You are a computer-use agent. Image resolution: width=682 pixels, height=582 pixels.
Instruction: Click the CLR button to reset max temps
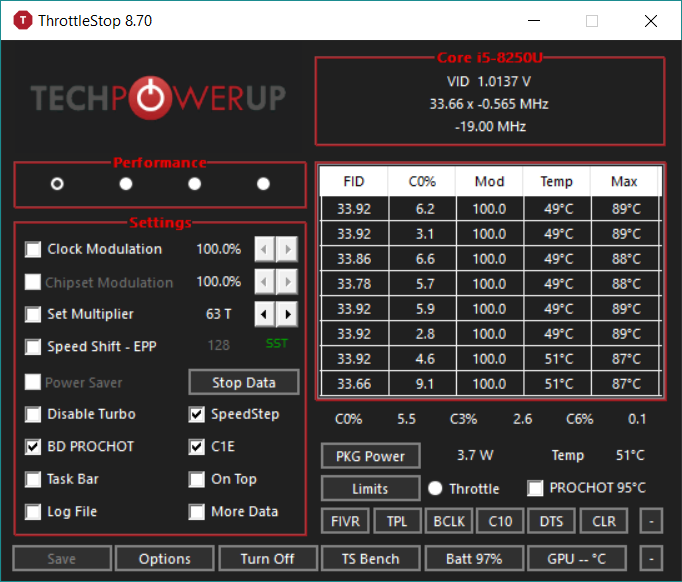[x=604, y=521]
